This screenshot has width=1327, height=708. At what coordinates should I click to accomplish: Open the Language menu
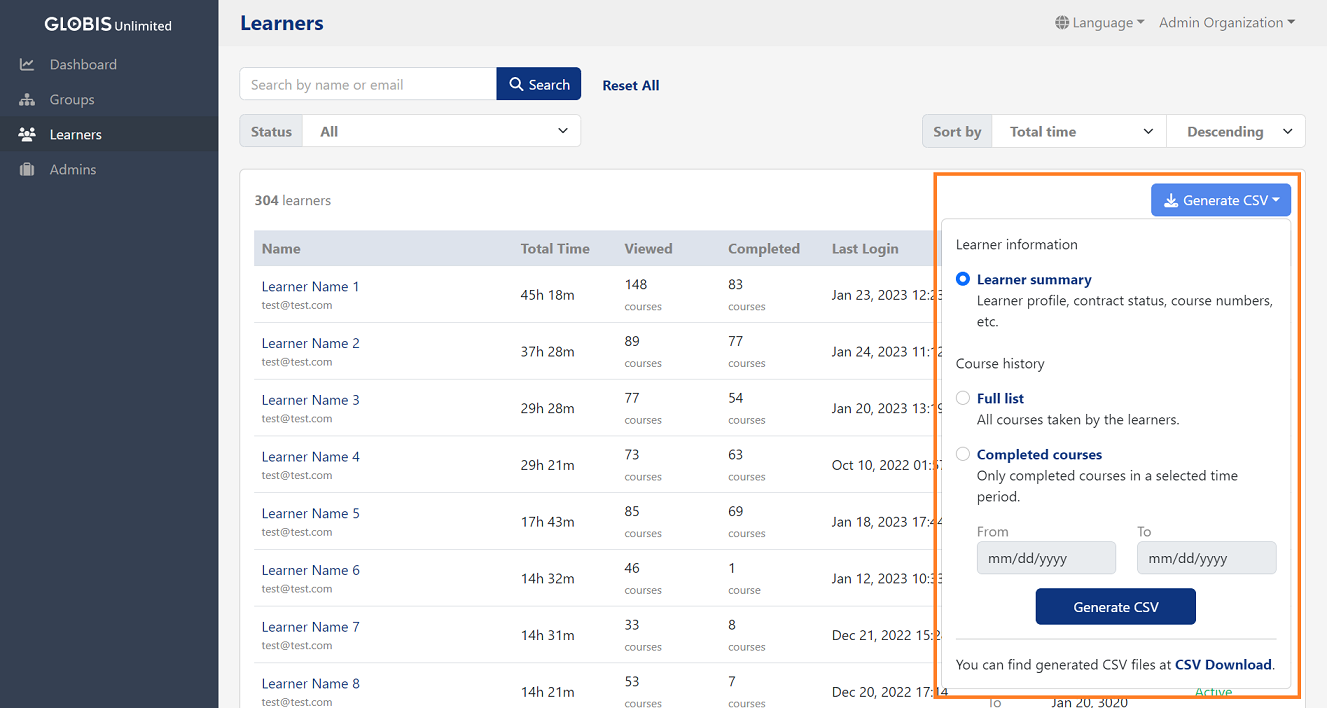point(1099,21)
